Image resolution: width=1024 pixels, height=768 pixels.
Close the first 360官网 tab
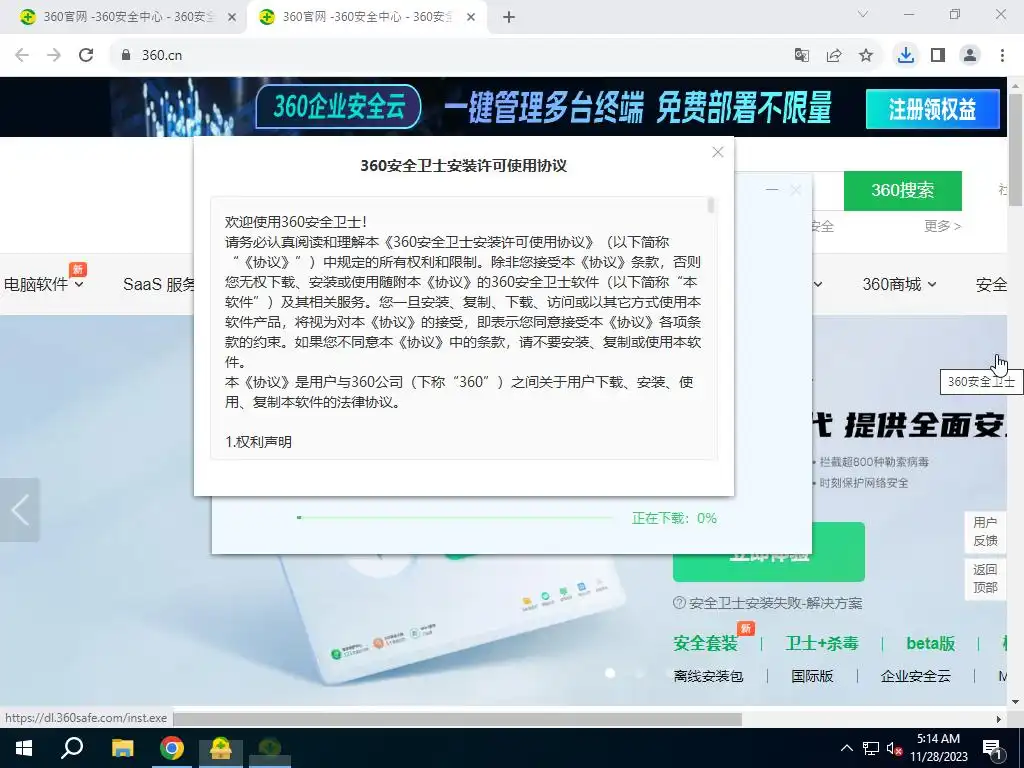click(x=231, y=18)
